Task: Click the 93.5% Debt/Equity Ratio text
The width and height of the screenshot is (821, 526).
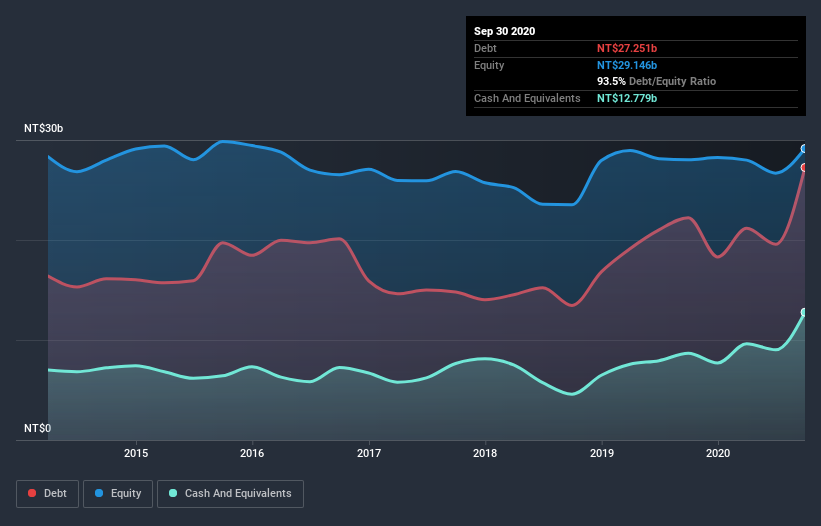Action: (x=657, y=81)
